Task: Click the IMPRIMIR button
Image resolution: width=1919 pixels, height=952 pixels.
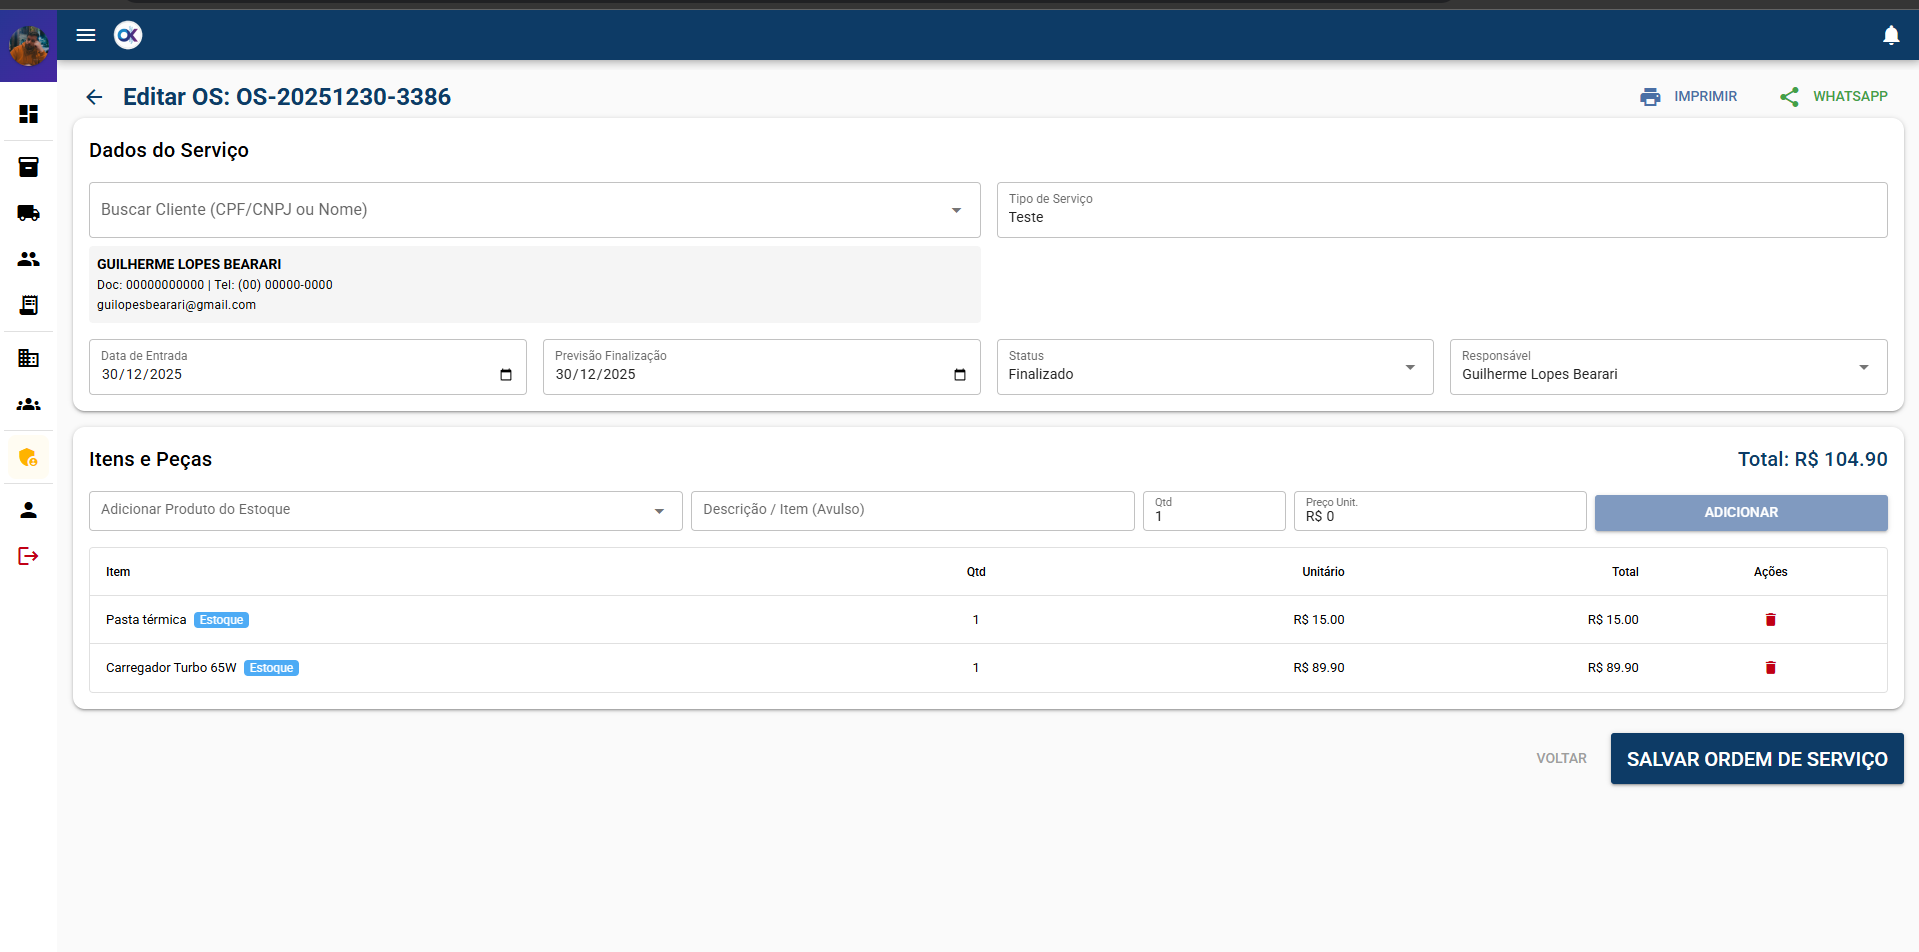Action: tap(1689, 97)
